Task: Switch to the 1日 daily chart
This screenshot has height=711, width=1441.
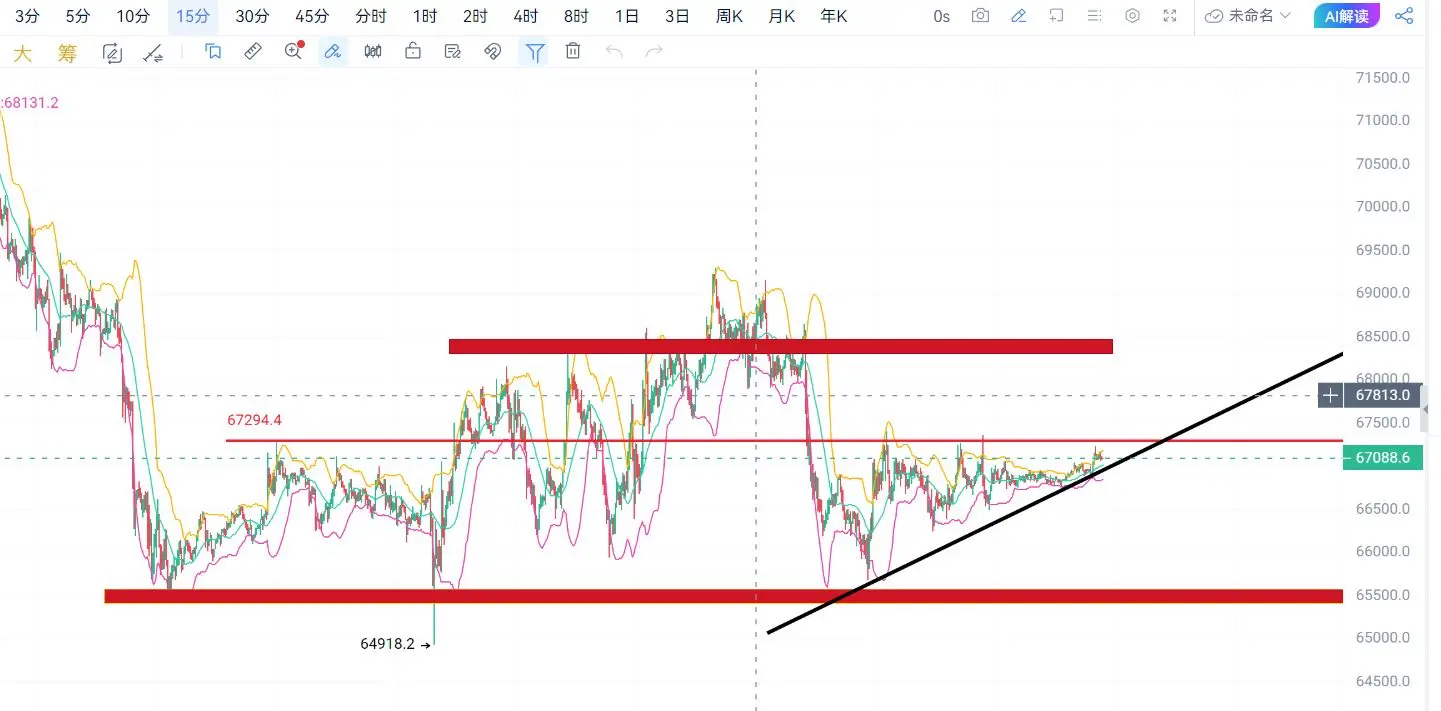Action: (627, 16)
